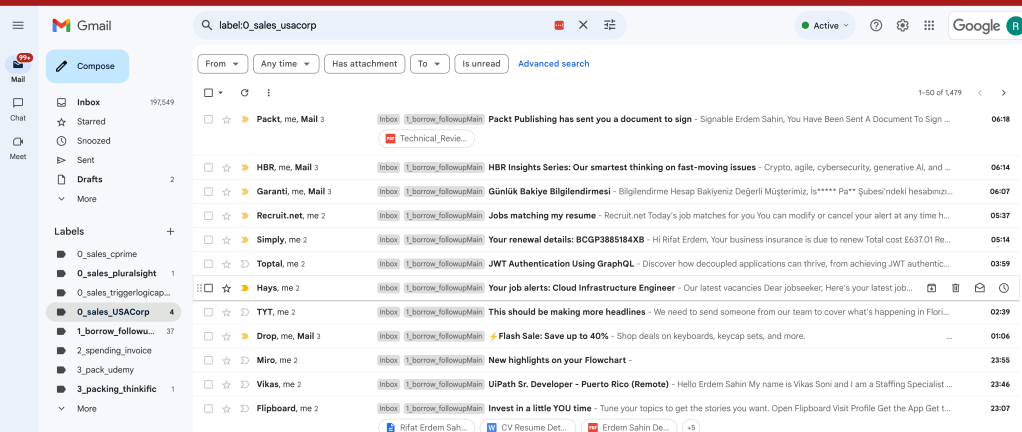Open the main menu hamburger icon

point(18,25)
